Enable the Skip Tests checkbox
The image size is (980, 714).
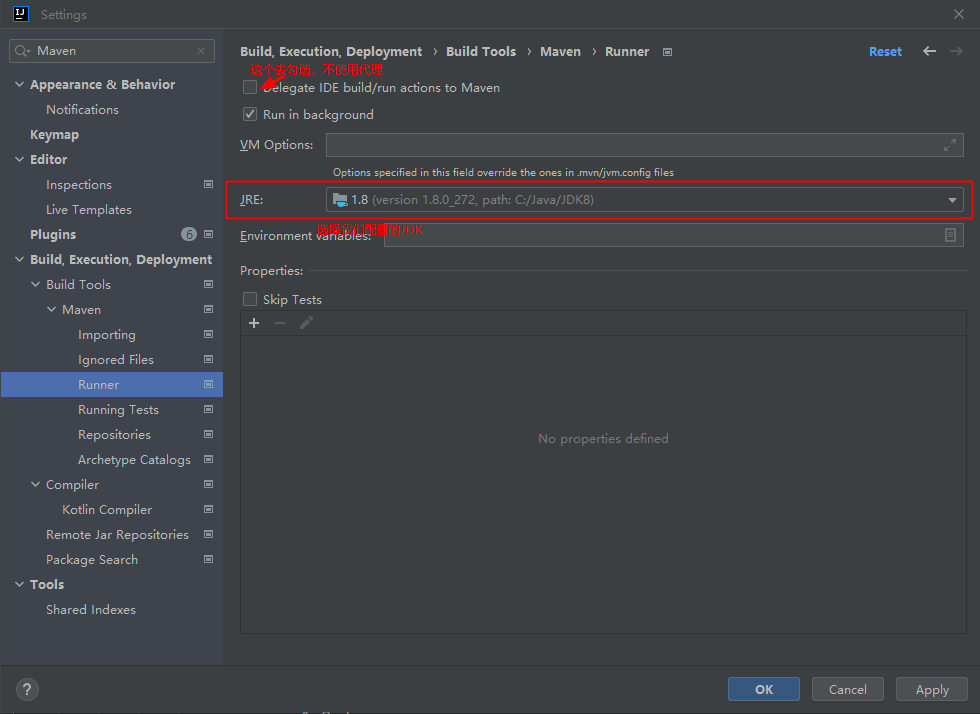[x=250, y=299]
